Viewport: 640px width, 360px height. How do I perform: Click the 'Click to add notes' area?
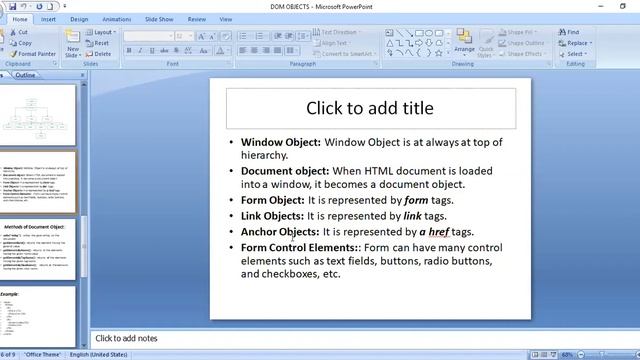tap(364, 338)
